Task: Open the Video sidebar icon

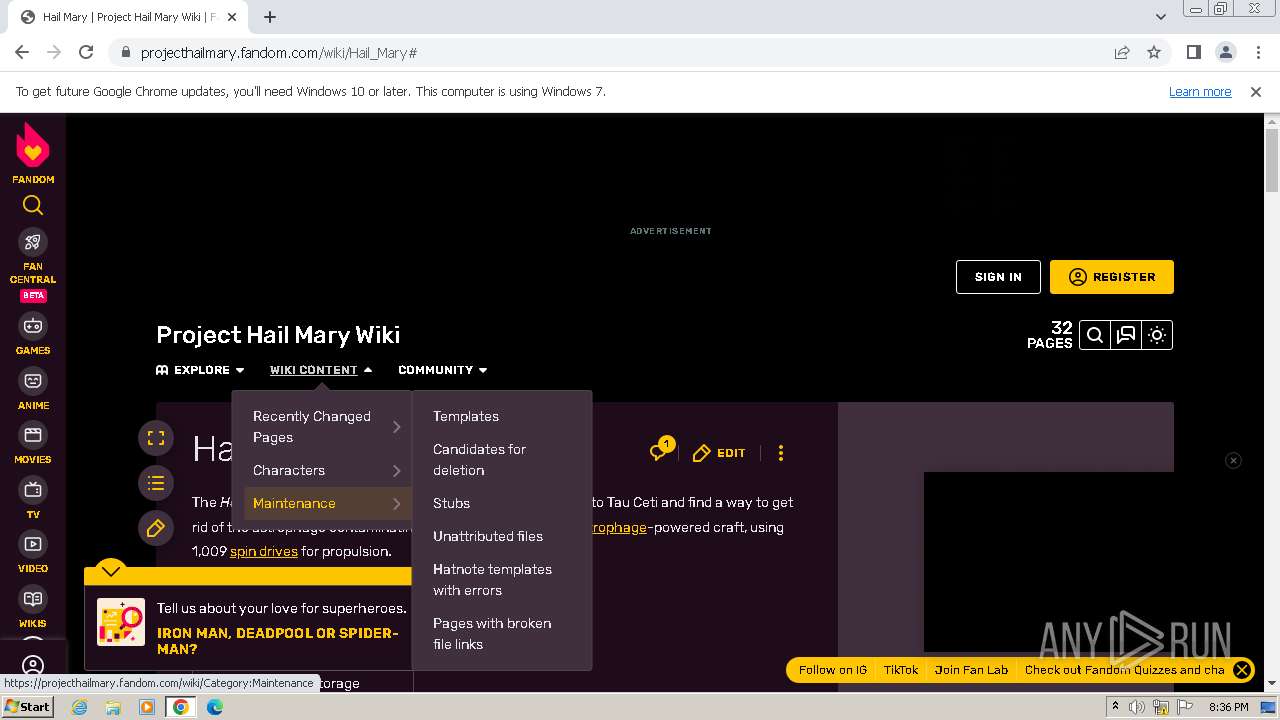Action: coord(33,544)
